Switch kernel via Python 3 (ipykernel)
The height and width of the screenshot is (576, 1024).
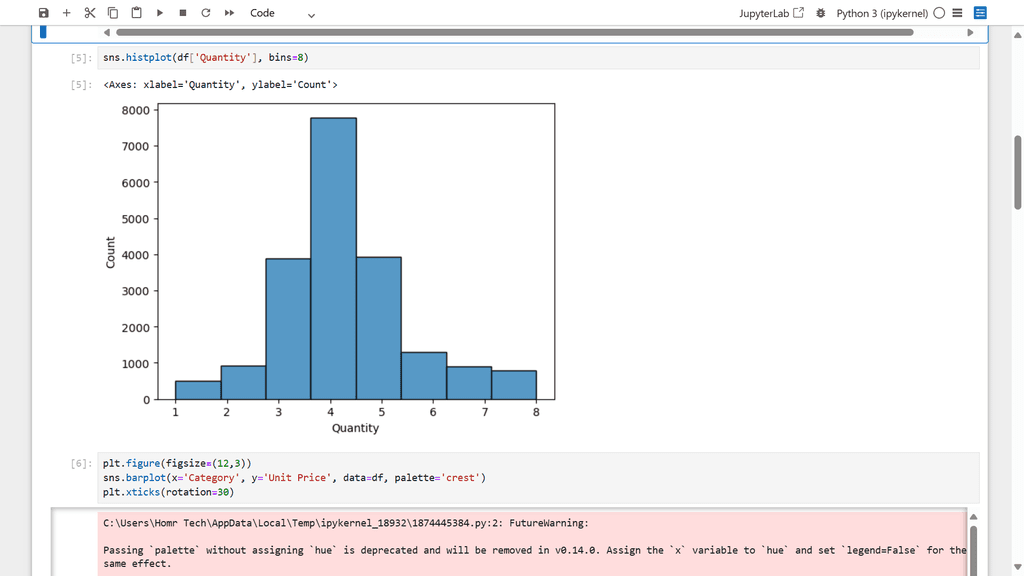(881, 13)
